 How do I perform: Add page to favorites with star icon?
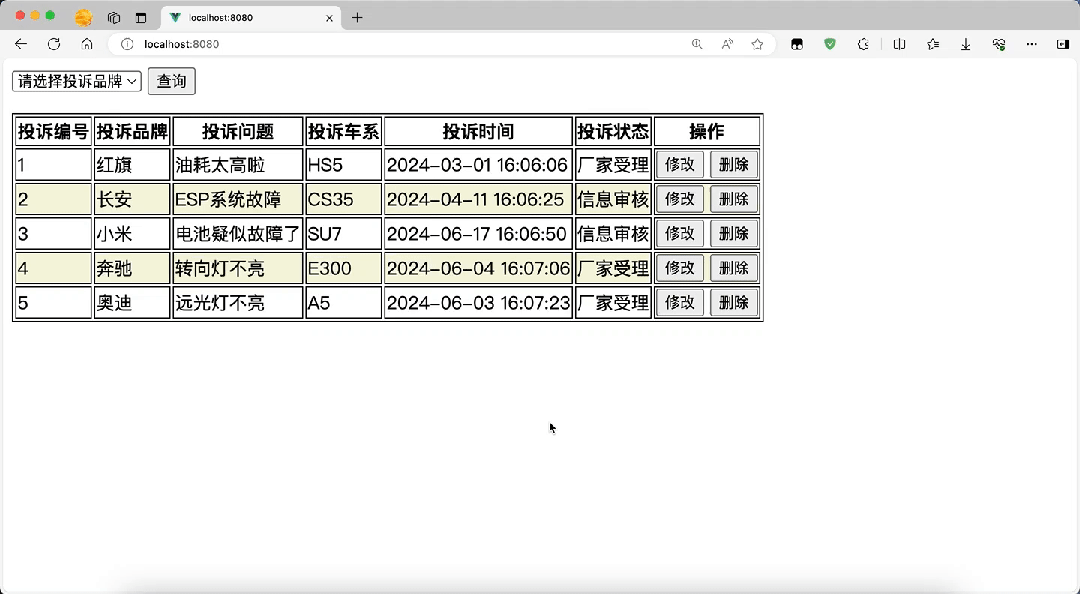tap(758, 44)
